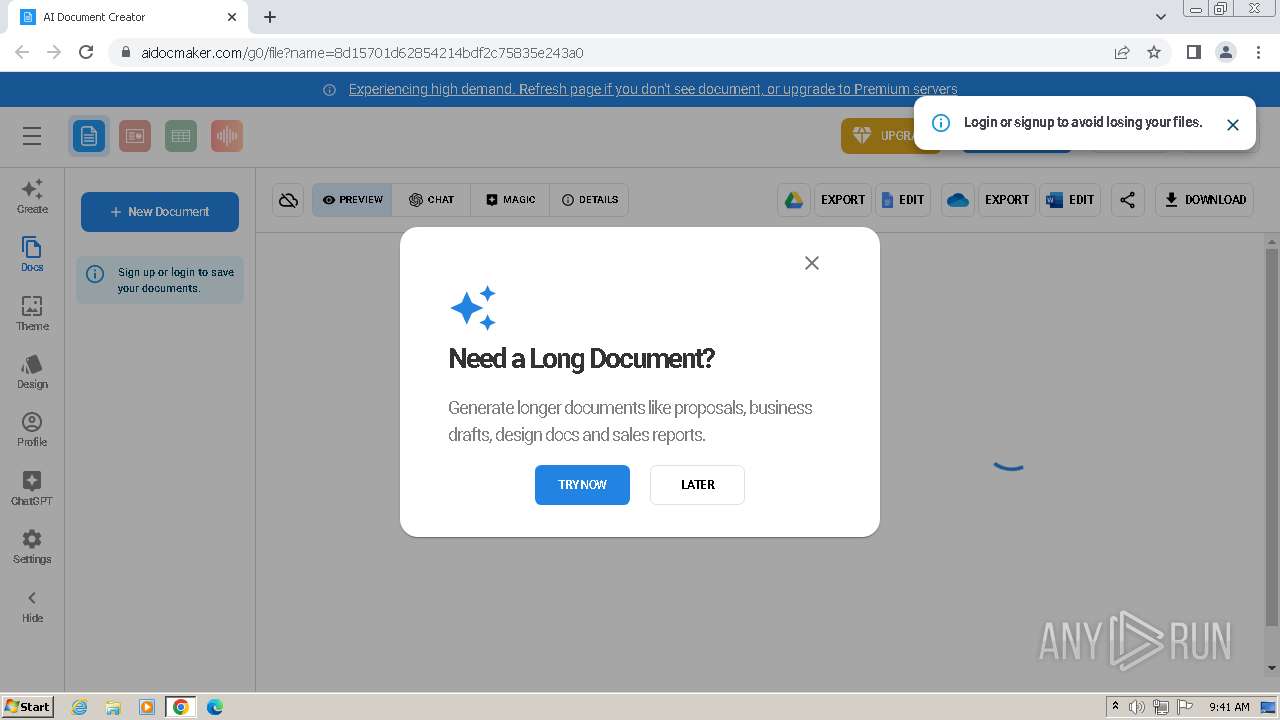Open Create in the sidebar
Viewport: 1280px width, 720px height.
click(32, 196)
